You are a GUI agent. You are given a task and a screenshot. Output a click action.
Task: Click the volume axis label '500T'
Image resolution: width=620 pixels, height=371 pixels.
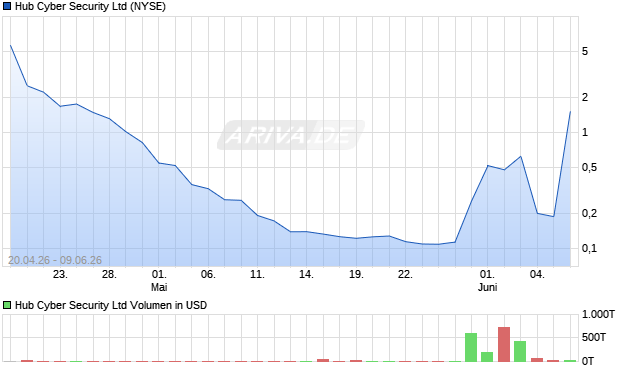(594, 337)
